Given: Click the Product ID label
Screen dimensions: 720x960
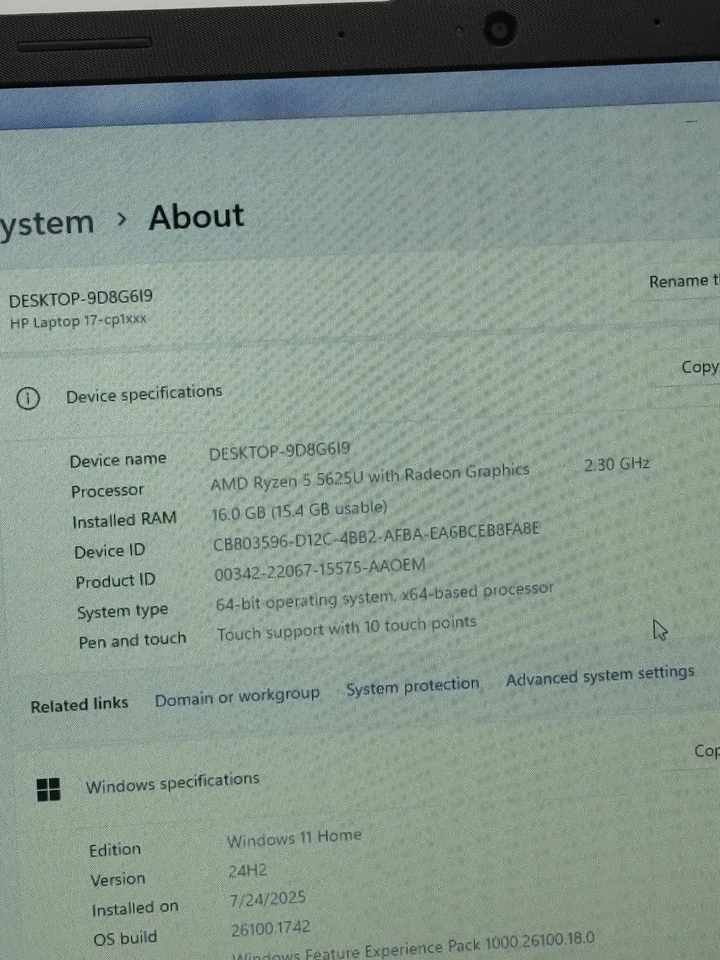Looking at the screenshot, I should pos(115,581).
